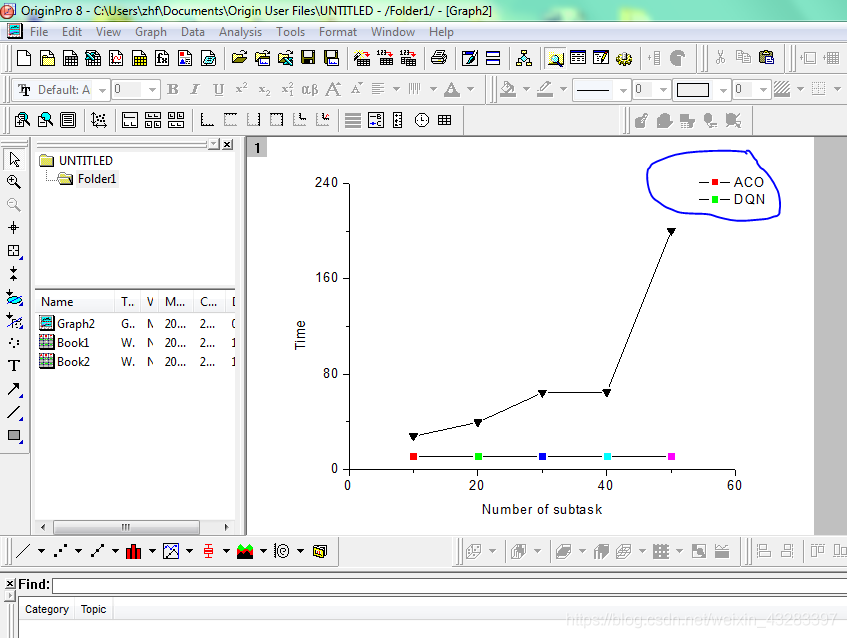Open the Edit menu

(72, 32)
